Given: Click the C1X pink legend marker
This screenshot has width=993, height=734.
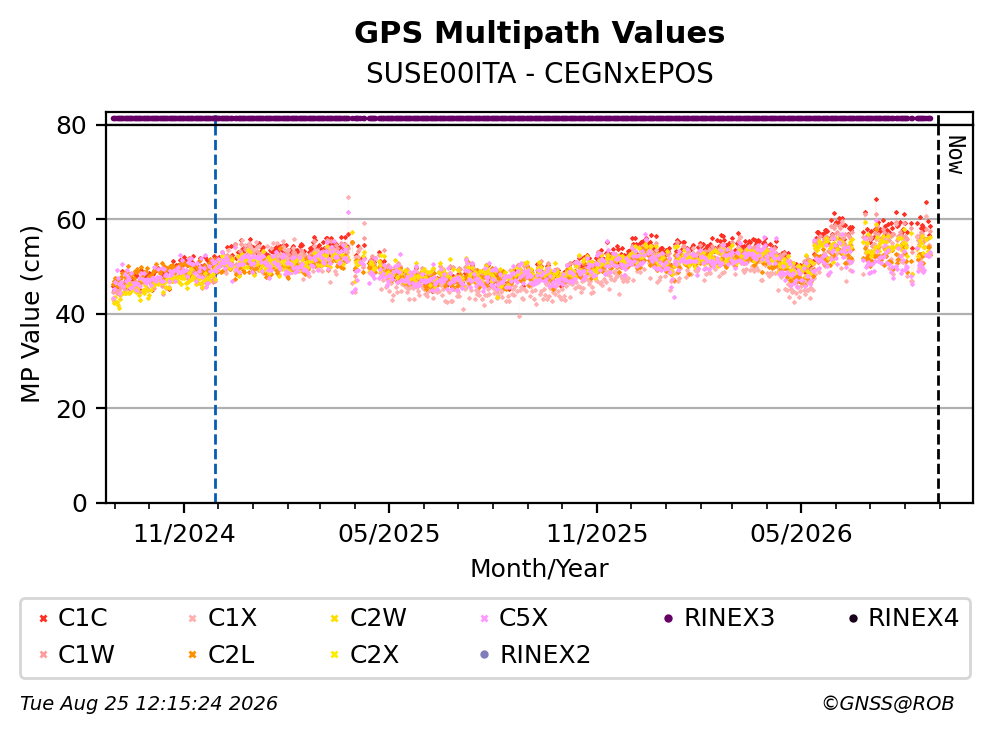Looking at the screenshot, I should point(193,618).
